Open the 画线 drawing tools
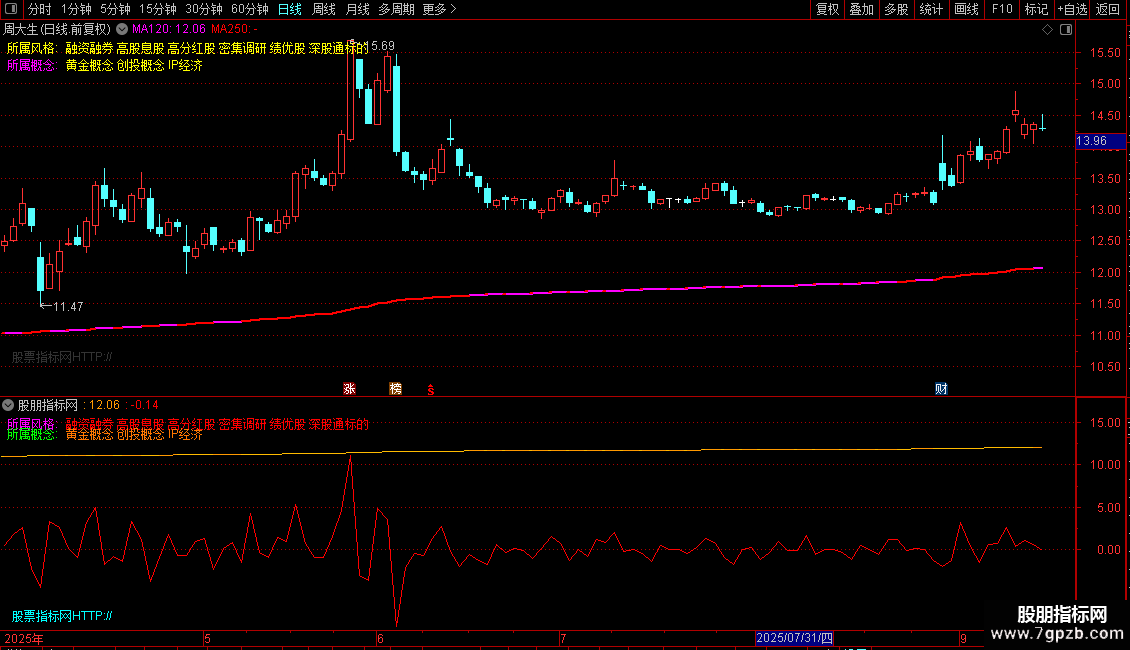 [966, 9]
